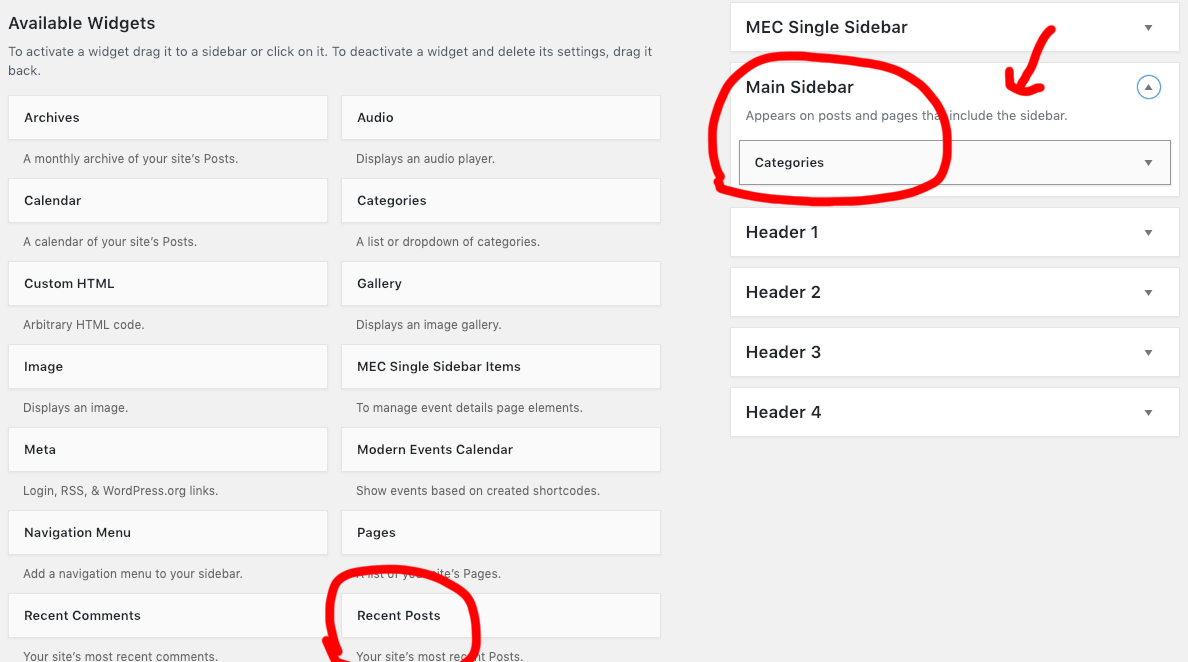
Task: Pick the Custom HTML widget
Action: 167,284
